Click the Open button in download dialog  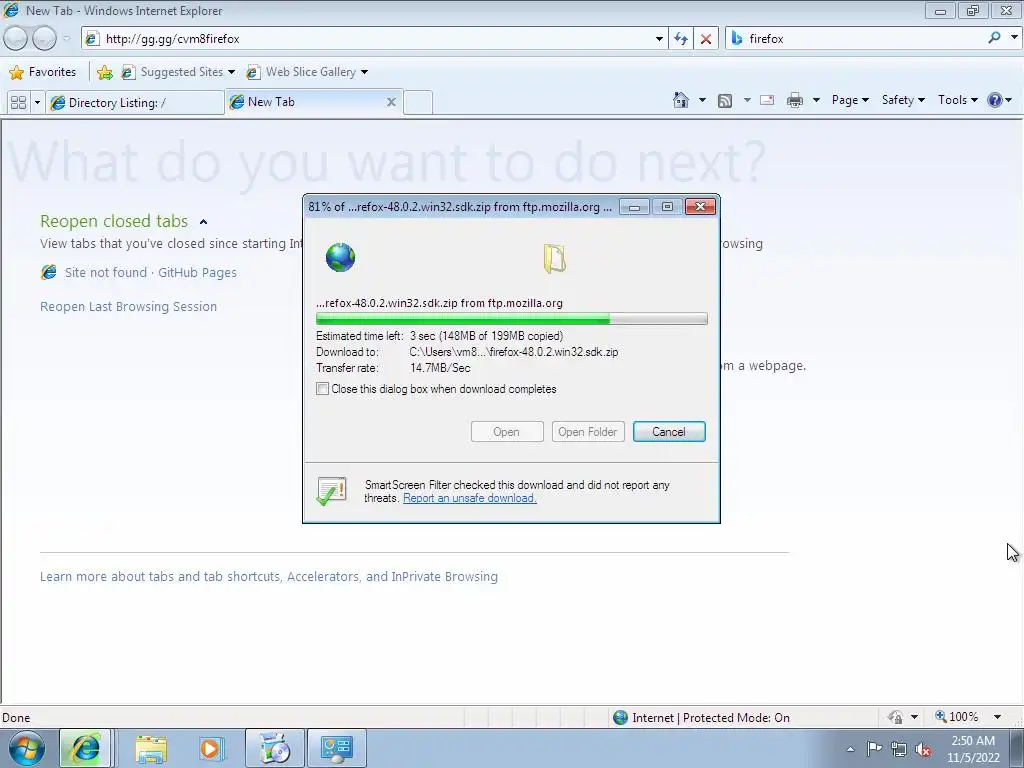(x=507, y=432)
